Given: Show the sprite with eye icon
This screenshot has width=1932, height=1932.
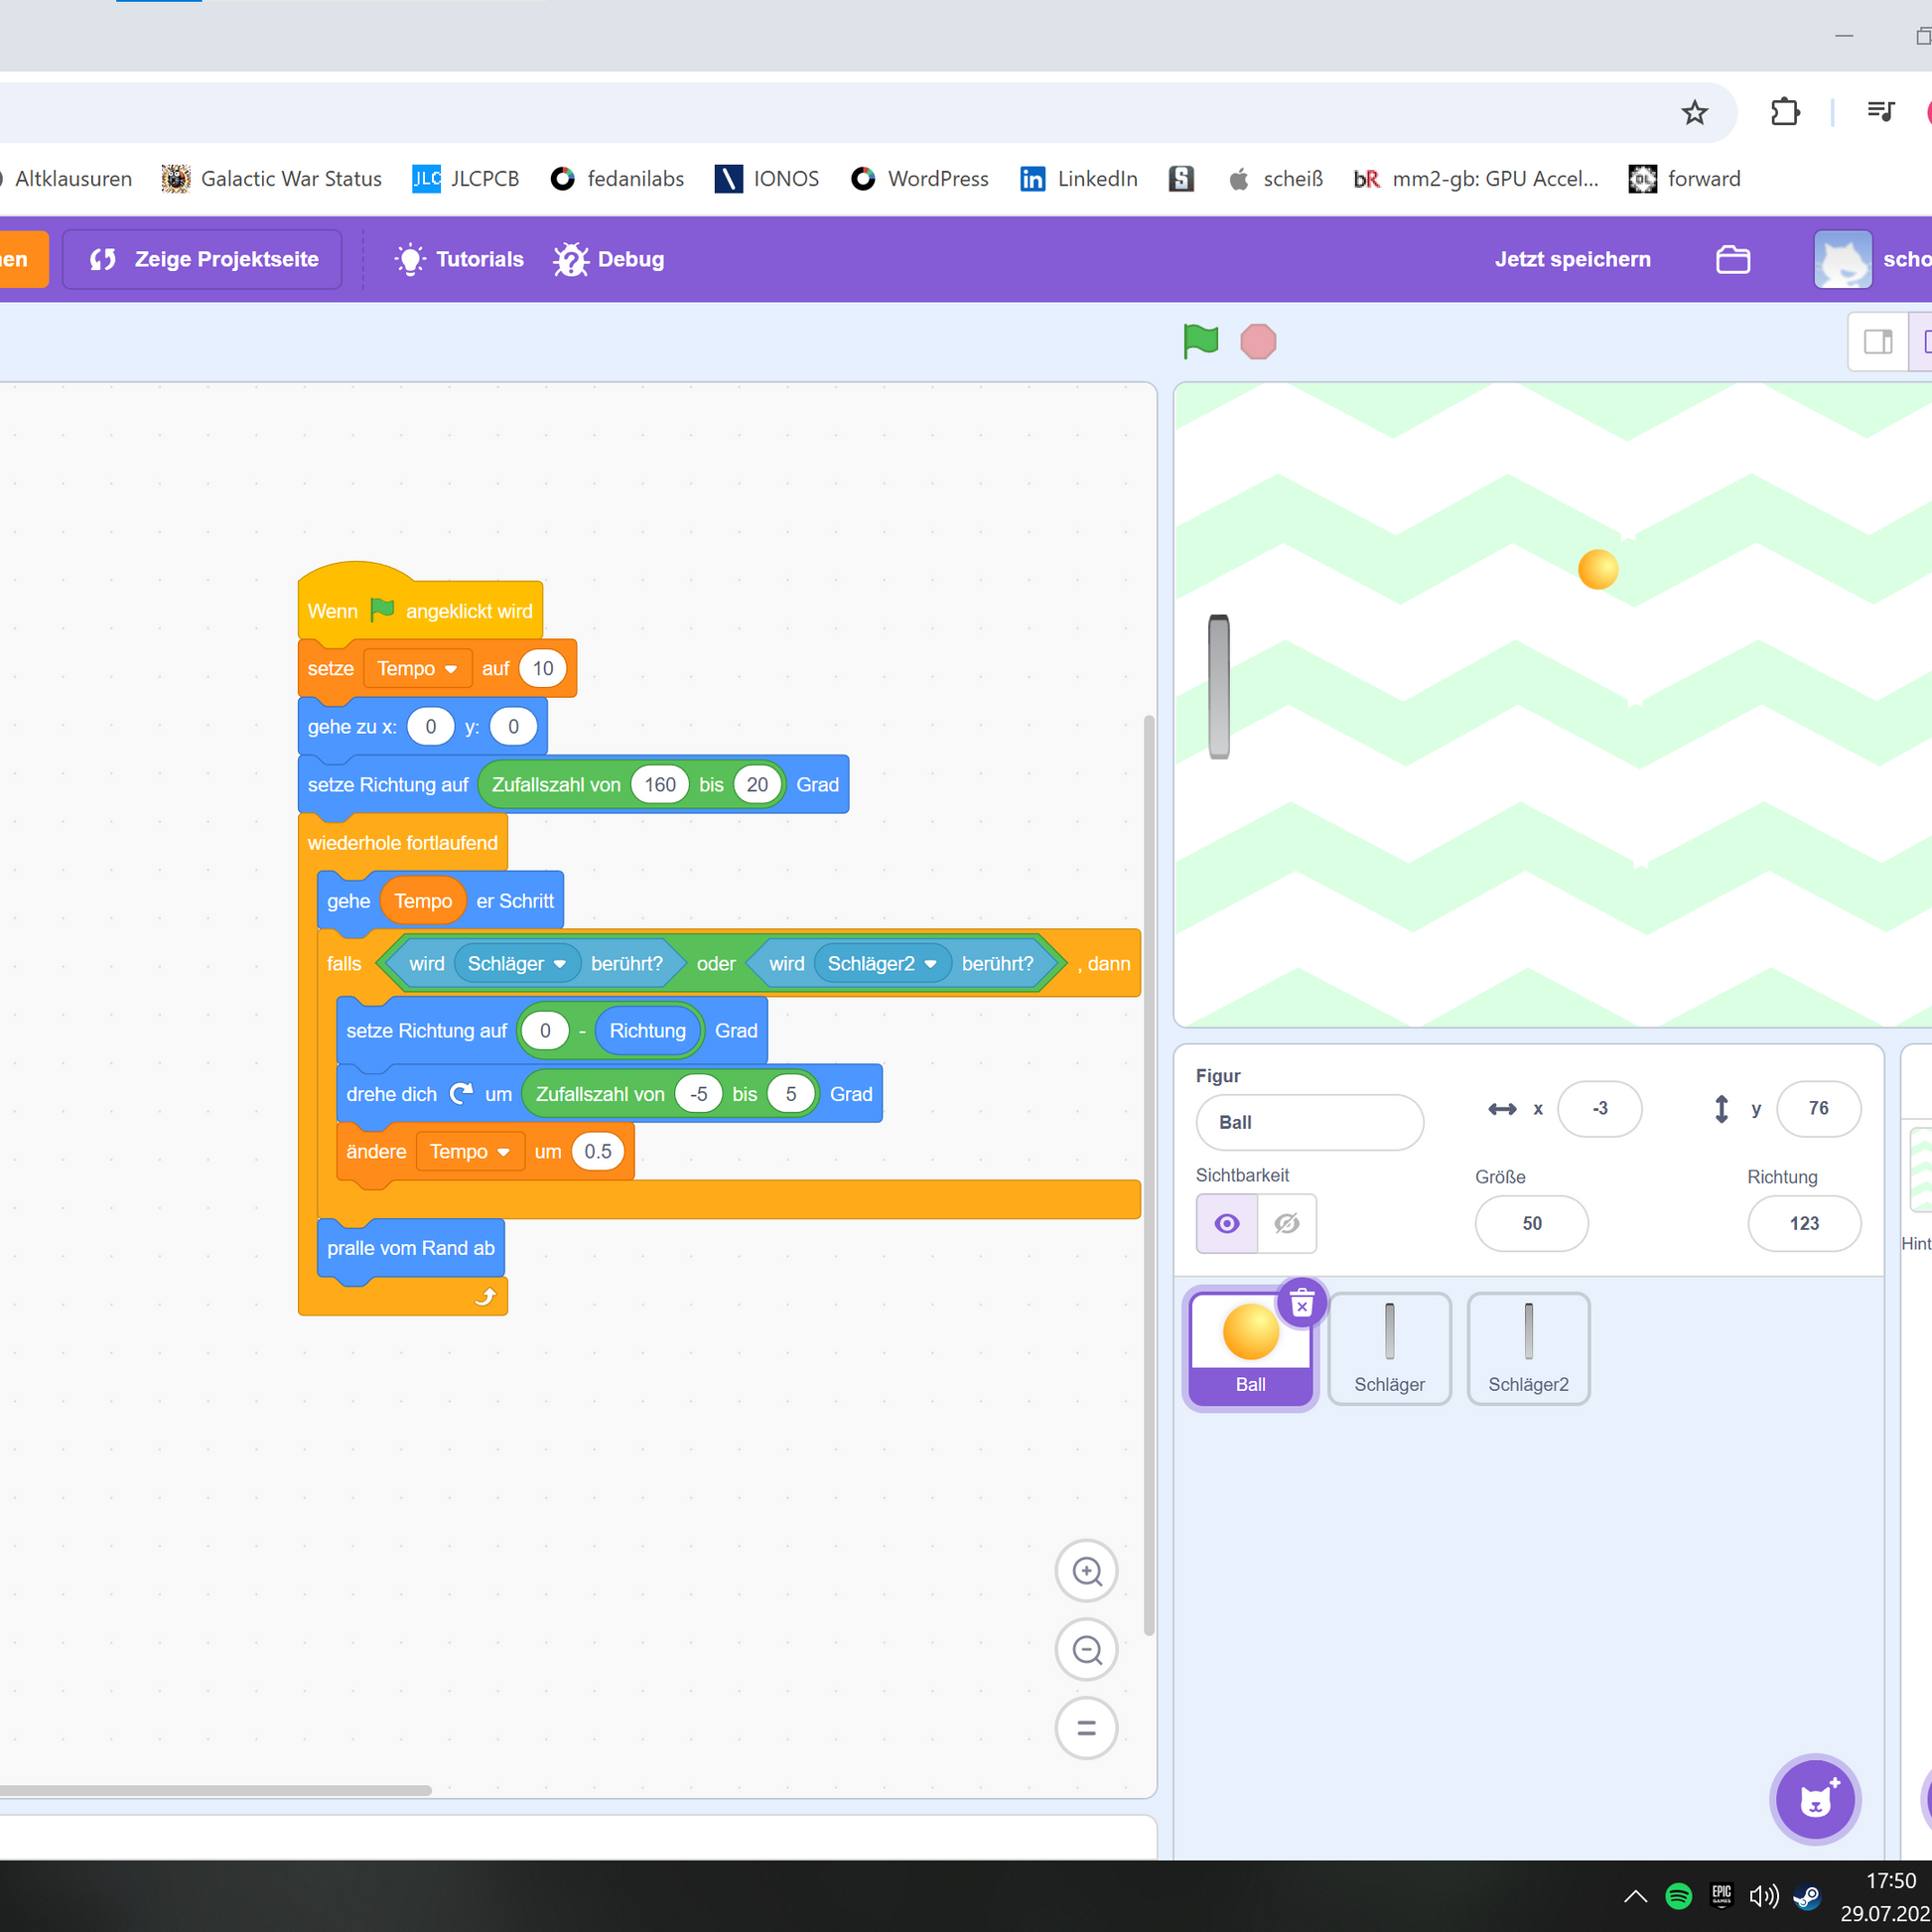Looking at the screenshot, I should pos(1226,1223).
